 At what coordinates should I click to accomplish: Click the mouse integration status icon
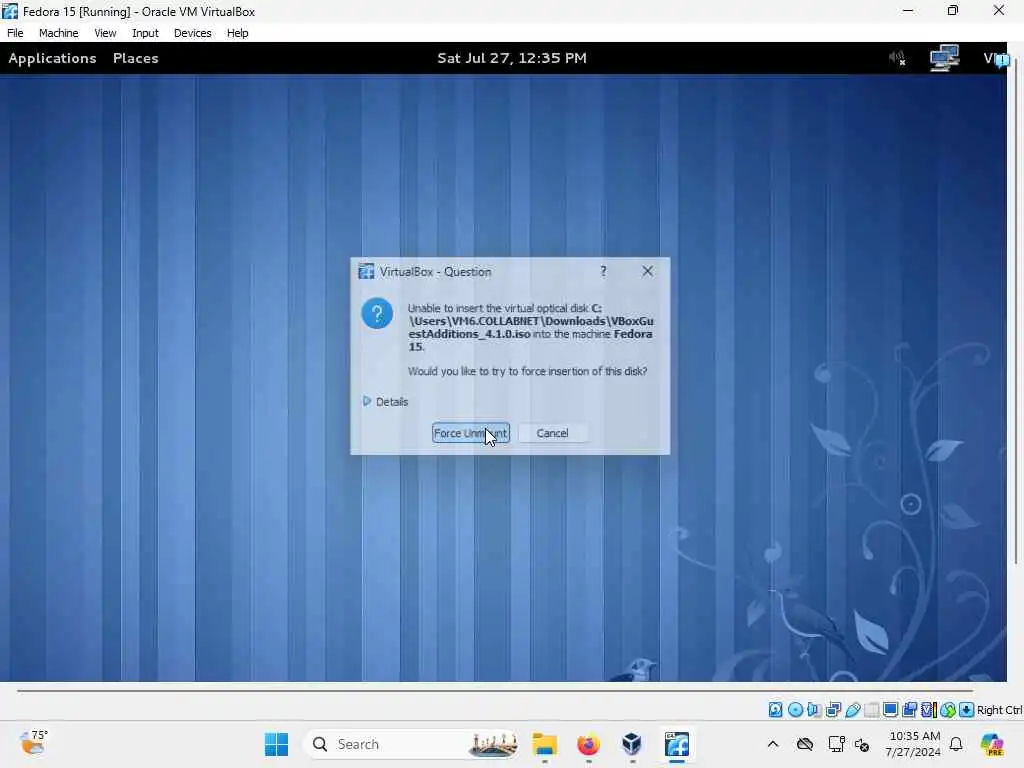click(948, 710)
